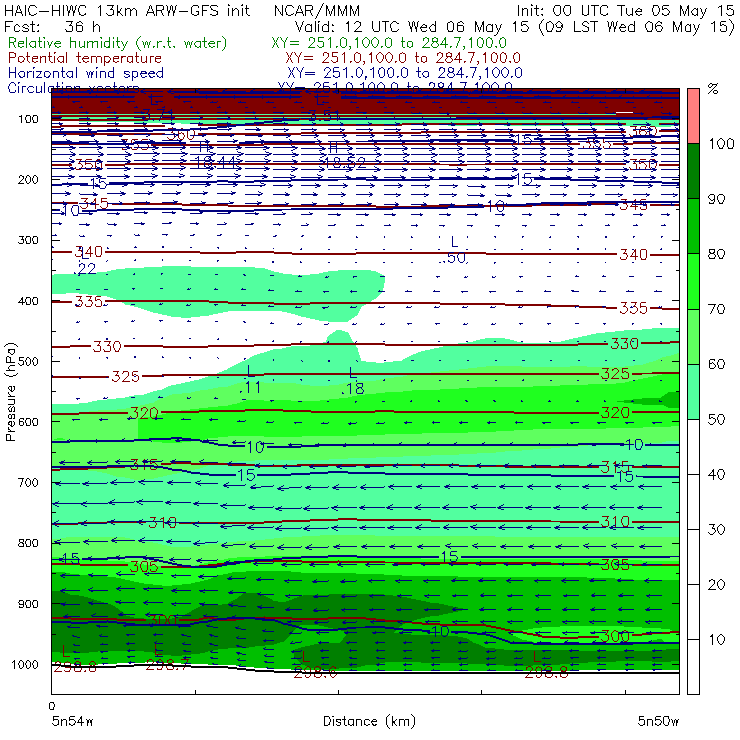Click the '%' unit label above the colorbar
Screen dimensions: 740x740
[713, 89]
